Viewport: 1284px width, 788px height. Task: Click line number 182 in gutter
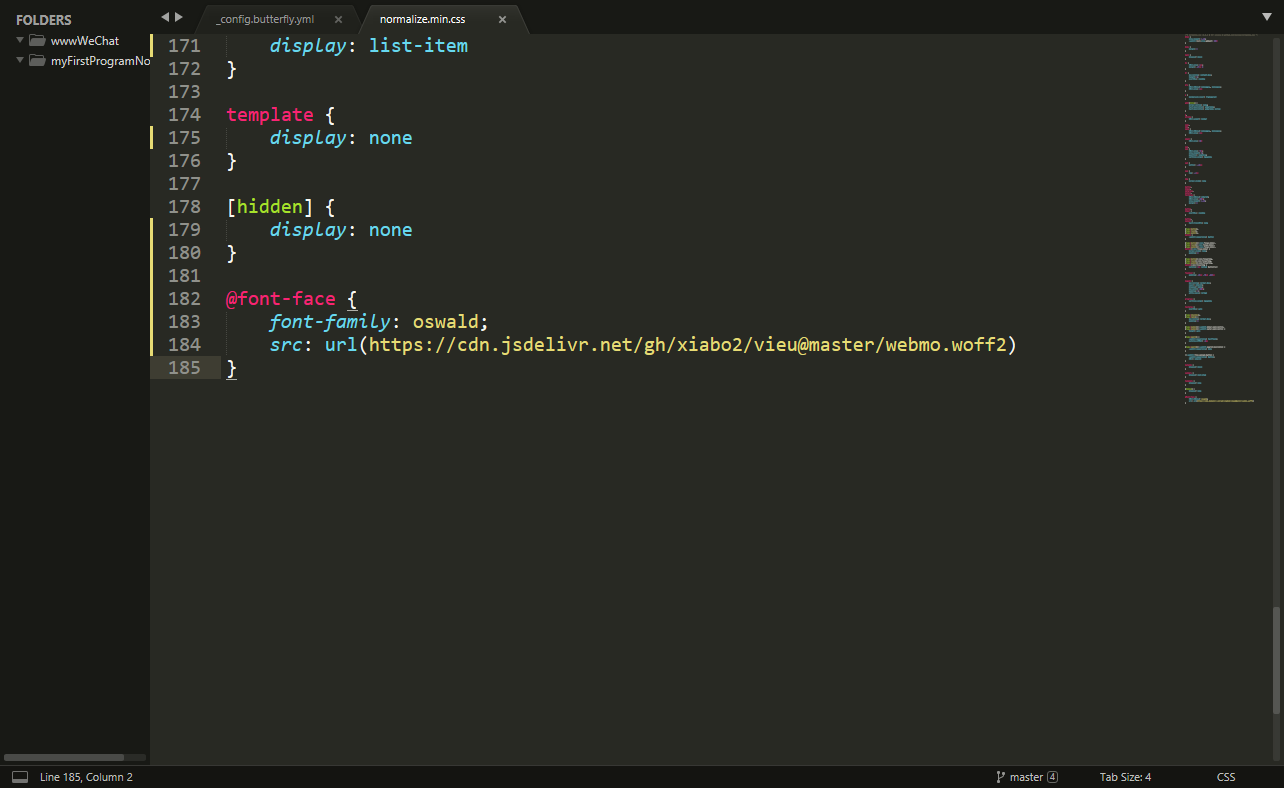(x=184, y=299)
